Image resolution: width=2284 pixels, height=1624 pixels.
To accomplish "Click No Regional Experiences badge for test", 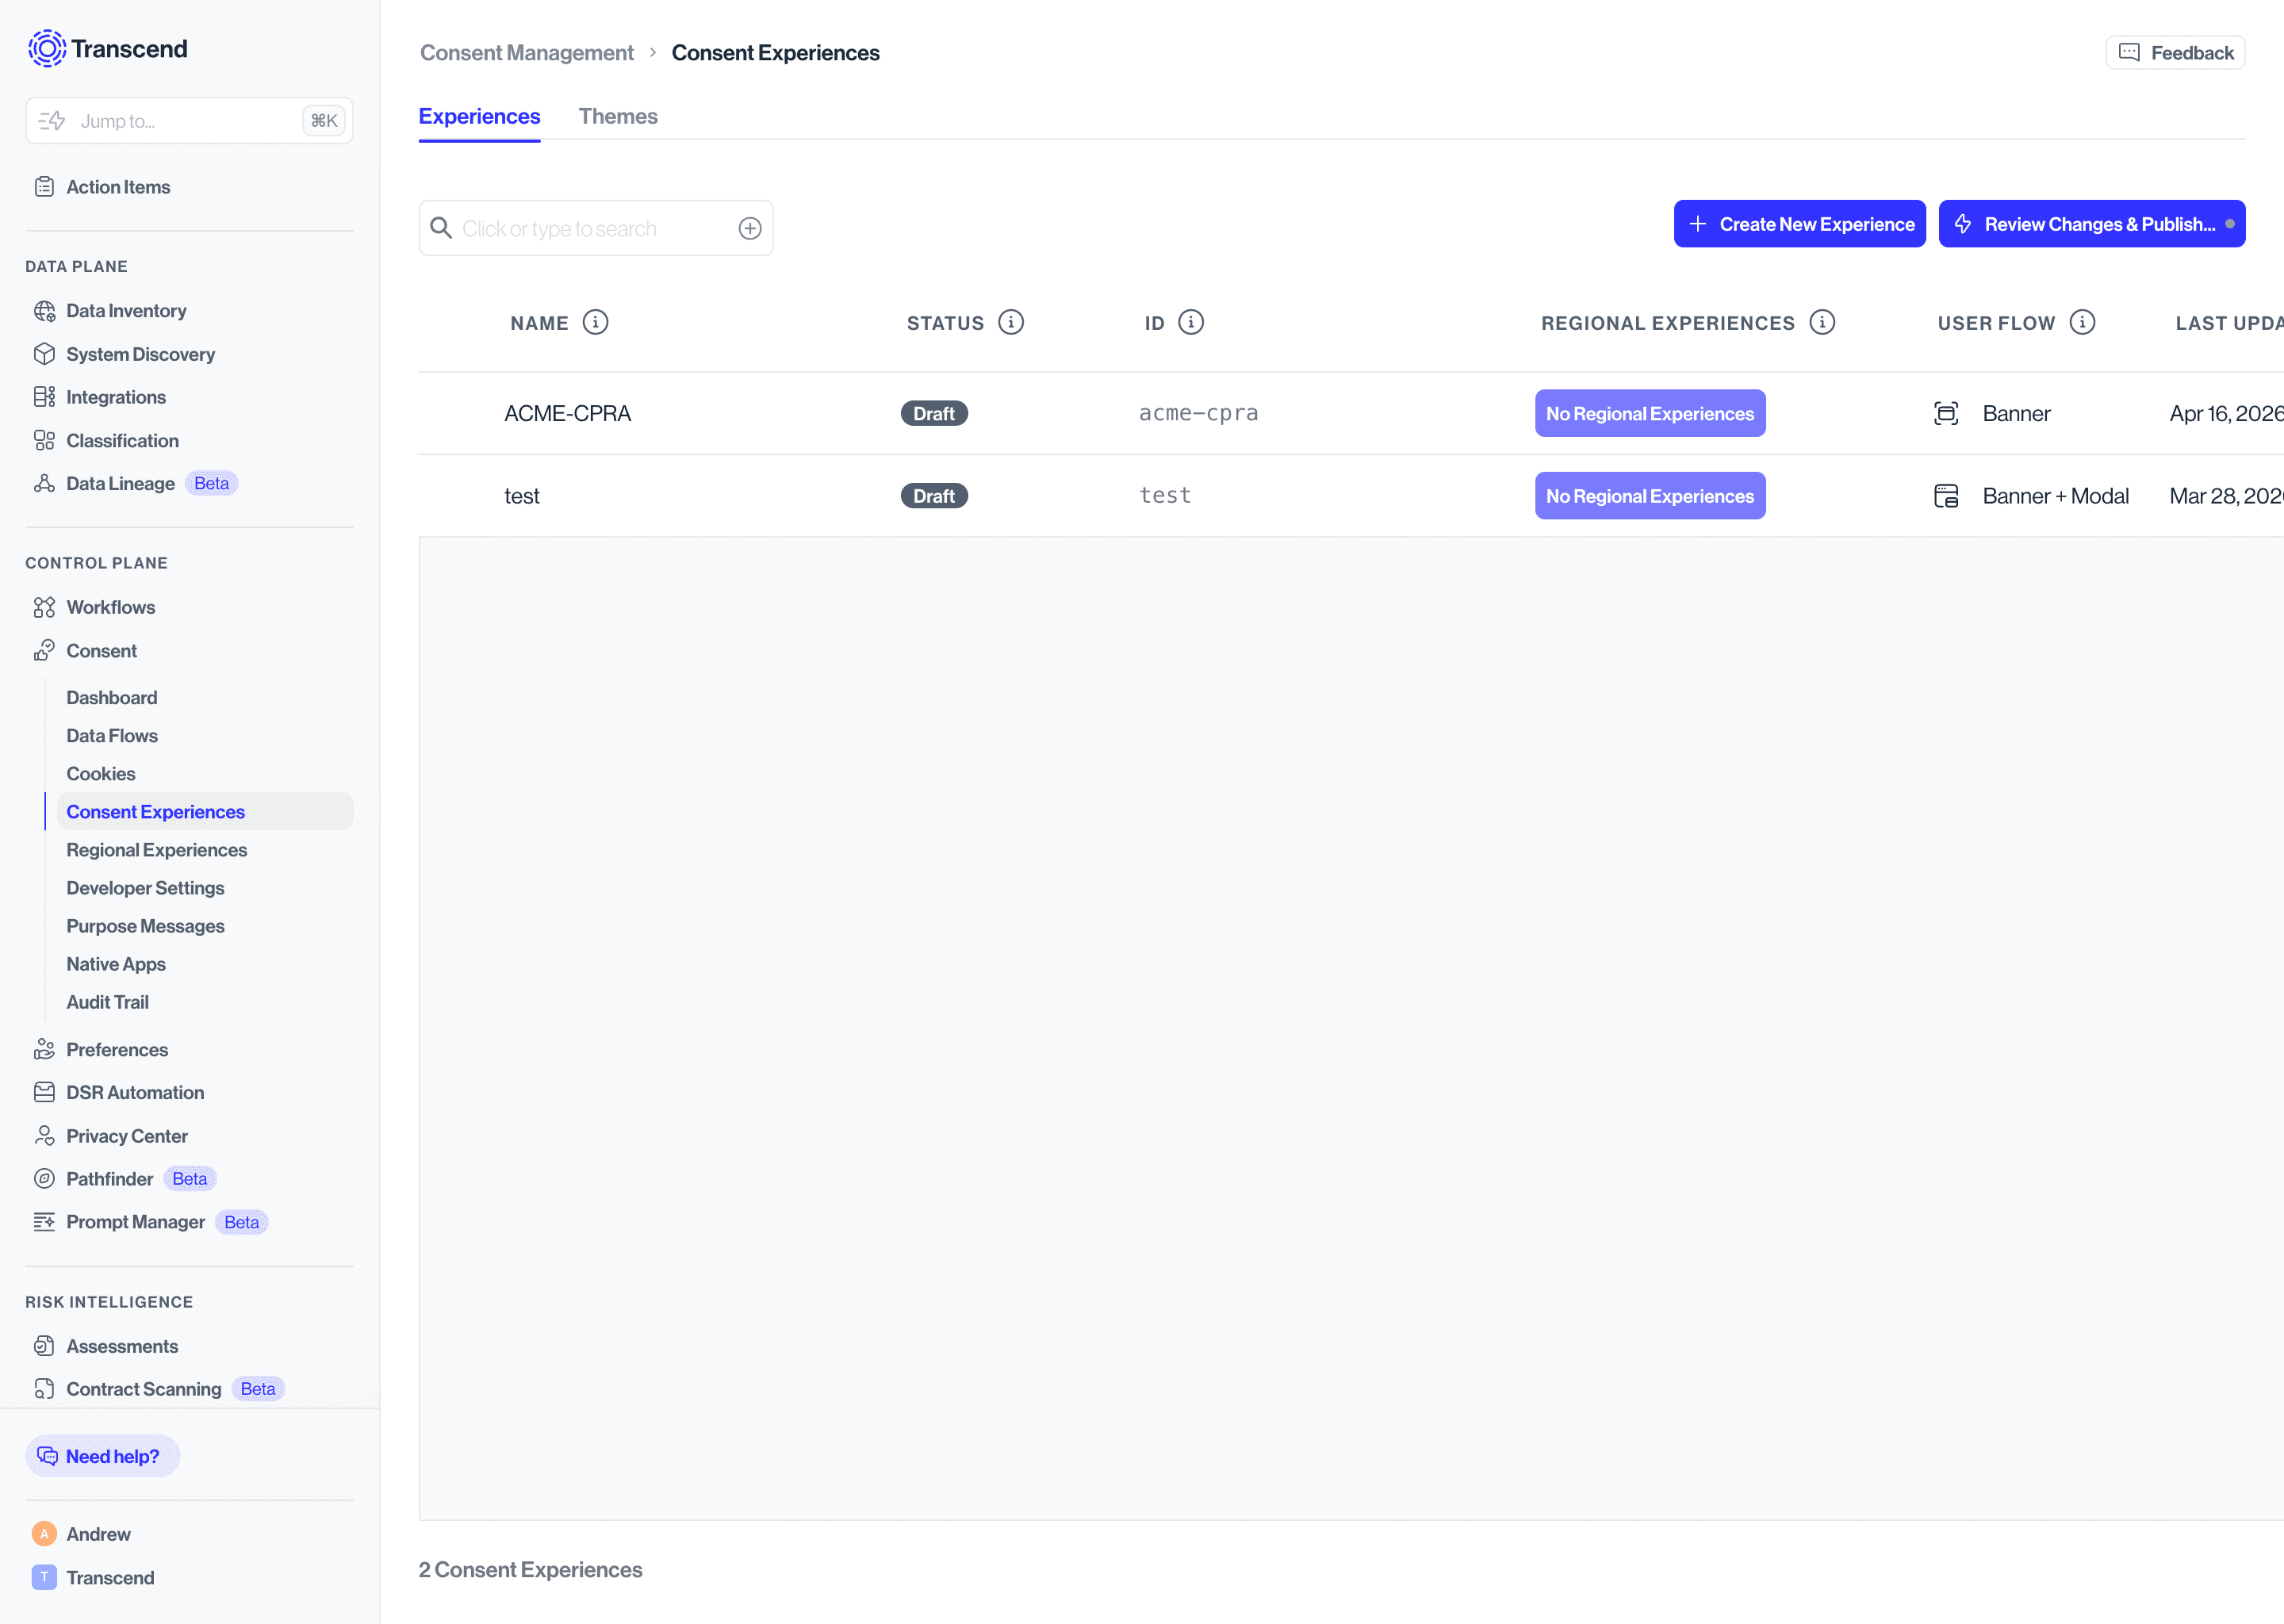I will click(x=1650, y=496).
